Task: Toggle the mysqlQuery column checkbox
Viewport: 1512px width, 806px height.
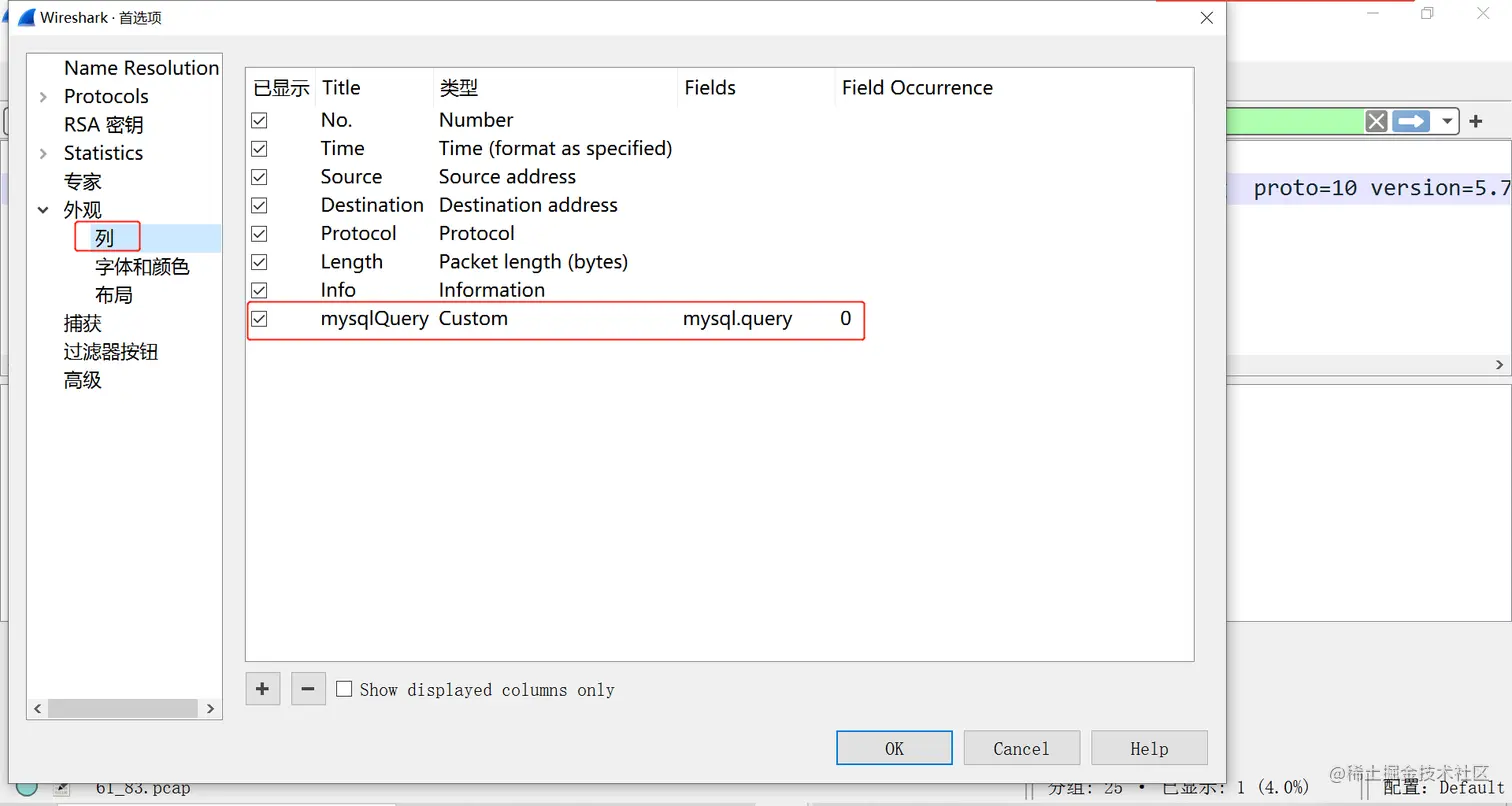Action: [x=259, y=319]
